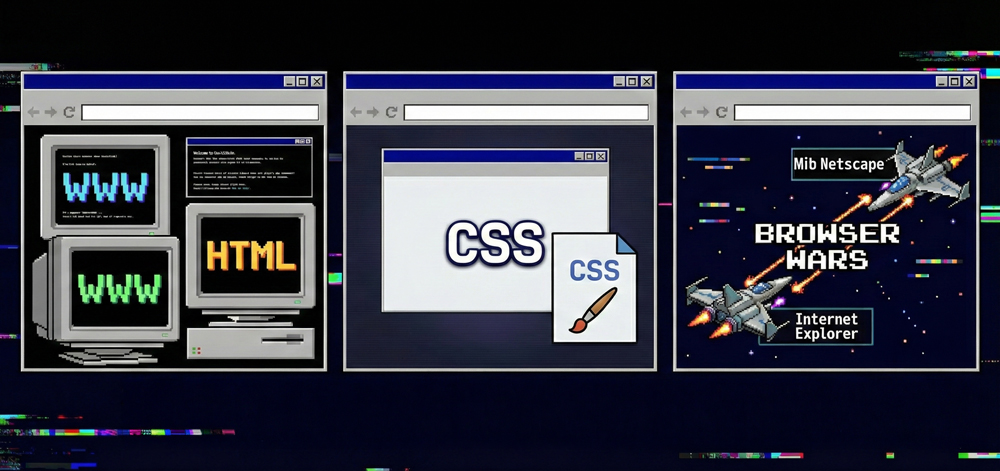Open the small black terminal window
The image size is (1000, 471).
(249, 167)
